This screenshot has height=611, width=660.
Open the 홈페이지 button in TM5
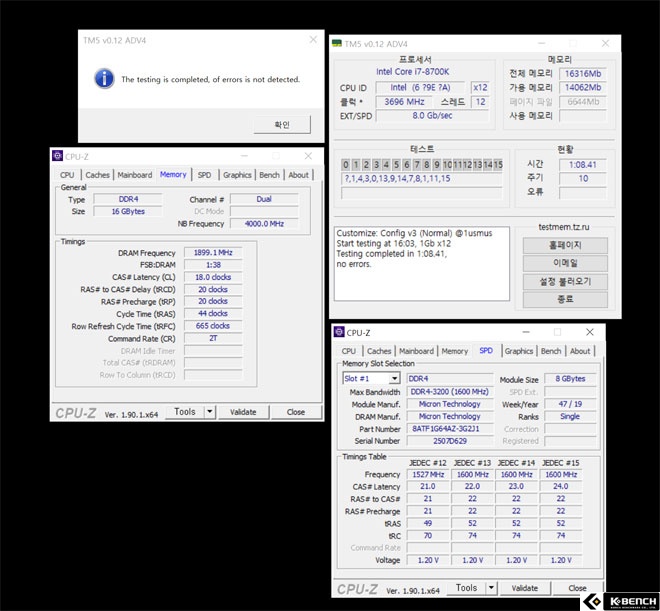(x=565, y=245)
